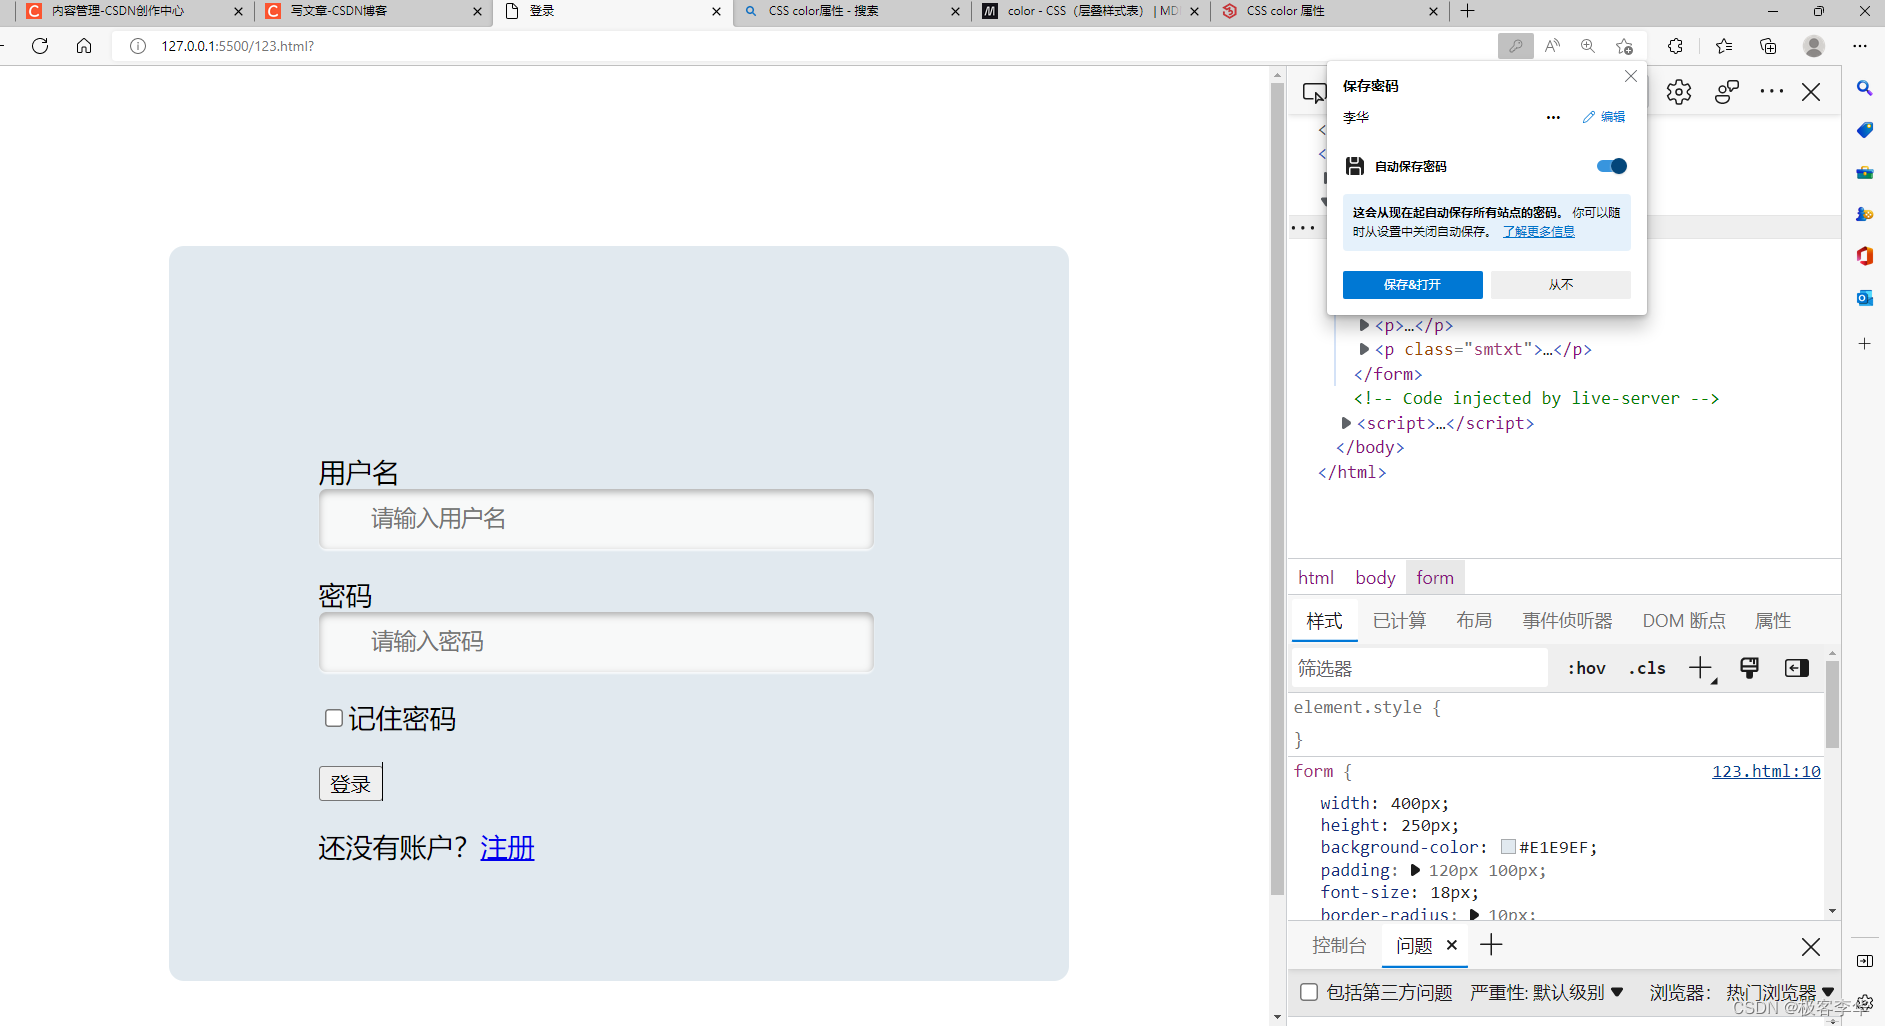Activate the Read Aloud icon
Viewport: 1885px width, 1026px height.
(x=1552, y=46)
